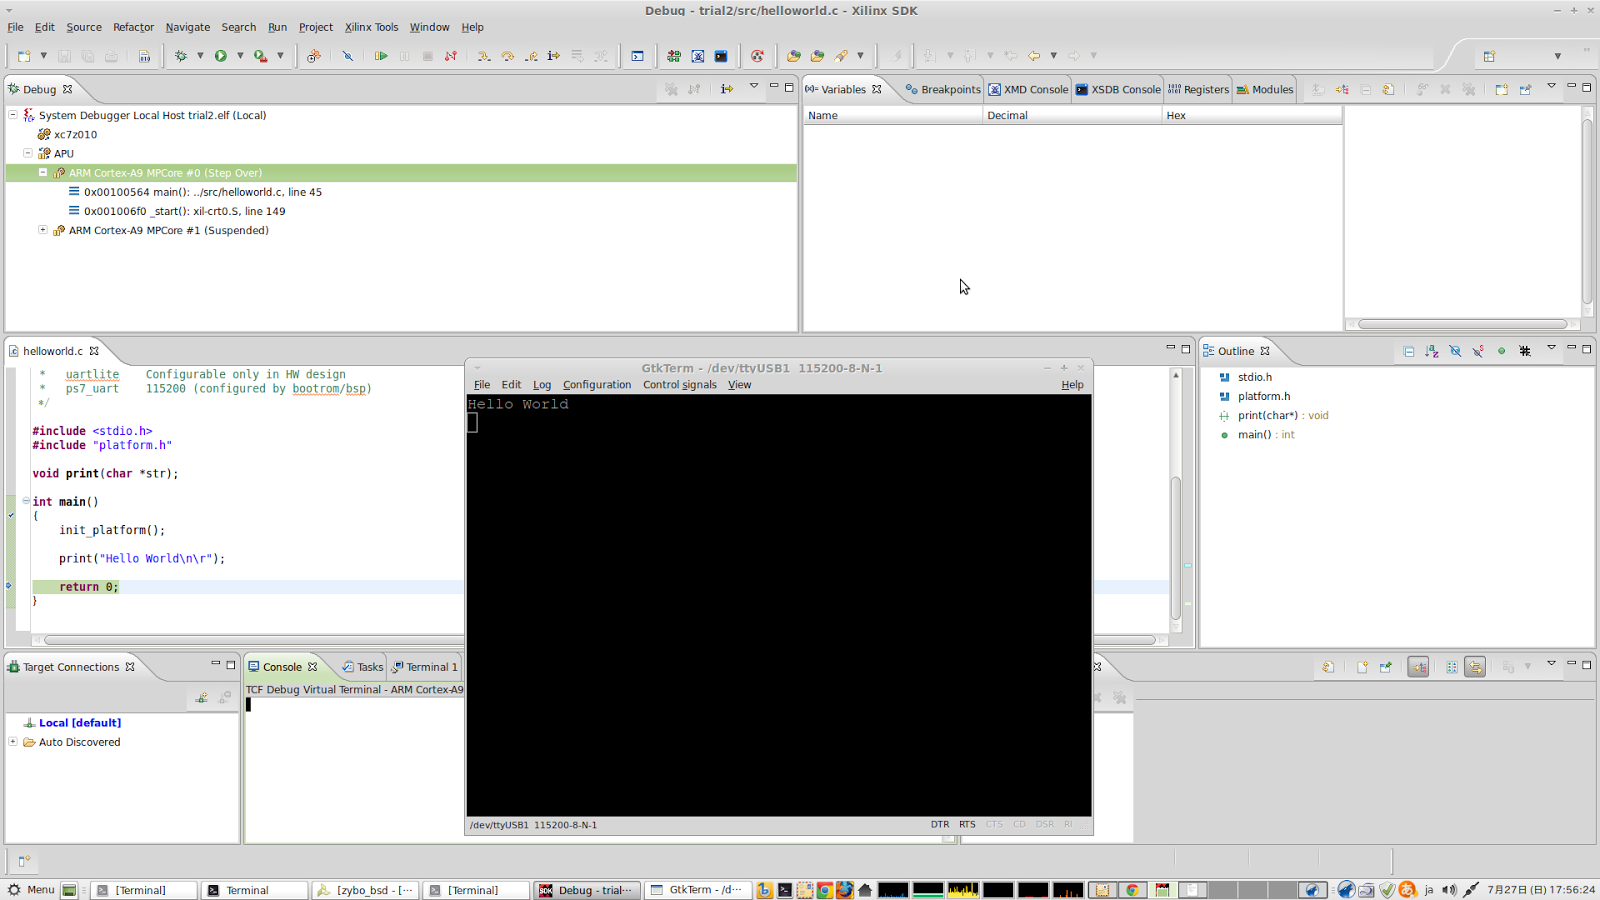
Task: Toggle Instruction Stepping Mode in main toolbar
Action: tap(554, 56)
